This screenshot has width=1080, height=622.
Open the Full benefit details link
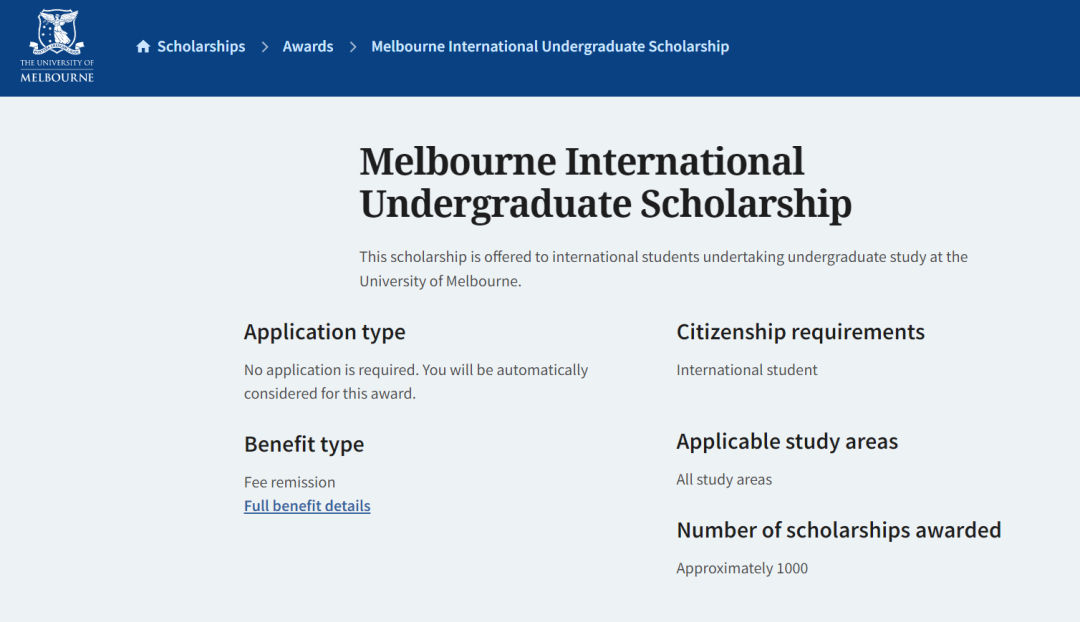point(307,506)
